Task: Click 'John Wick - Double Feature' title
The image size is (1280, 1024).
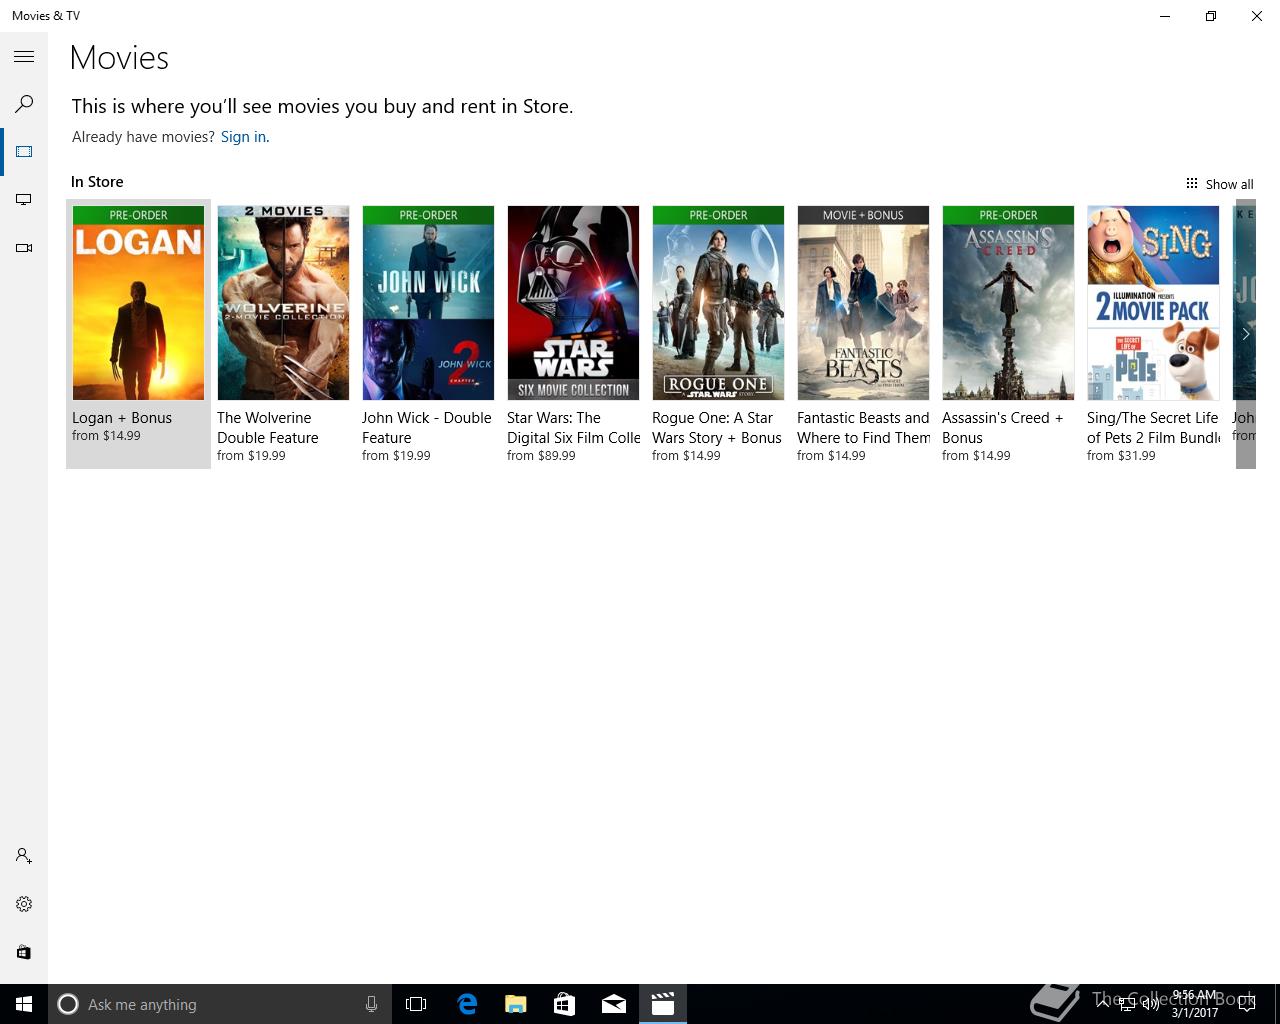Action: (427, 428)
